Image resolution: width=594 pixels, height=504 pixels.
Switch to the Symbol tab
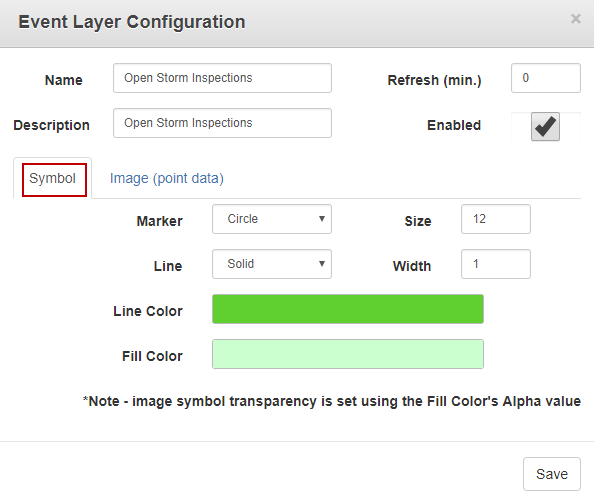pyautogui.click(x=52, y=178)
